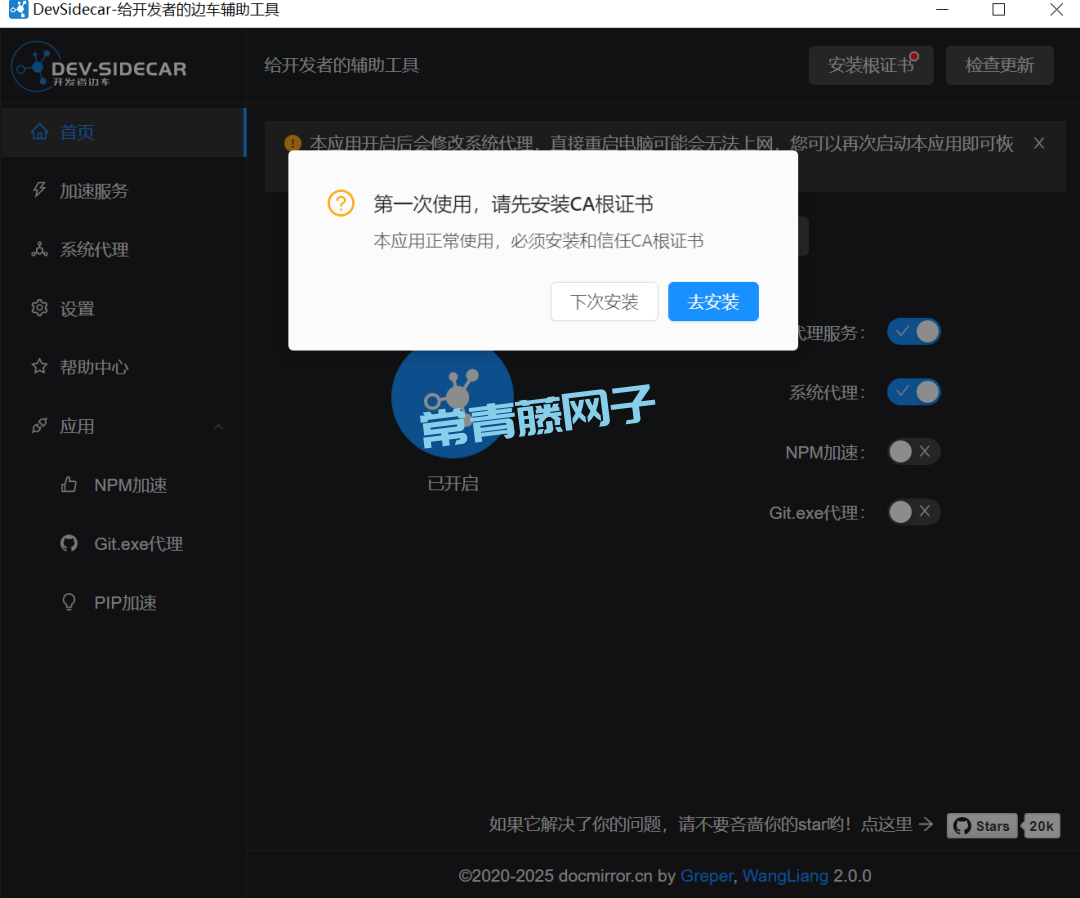This screenshot has width=1080, height=898.
Task: Click the lightbulb icon beside PIP加速
Action: pos(69,603)
